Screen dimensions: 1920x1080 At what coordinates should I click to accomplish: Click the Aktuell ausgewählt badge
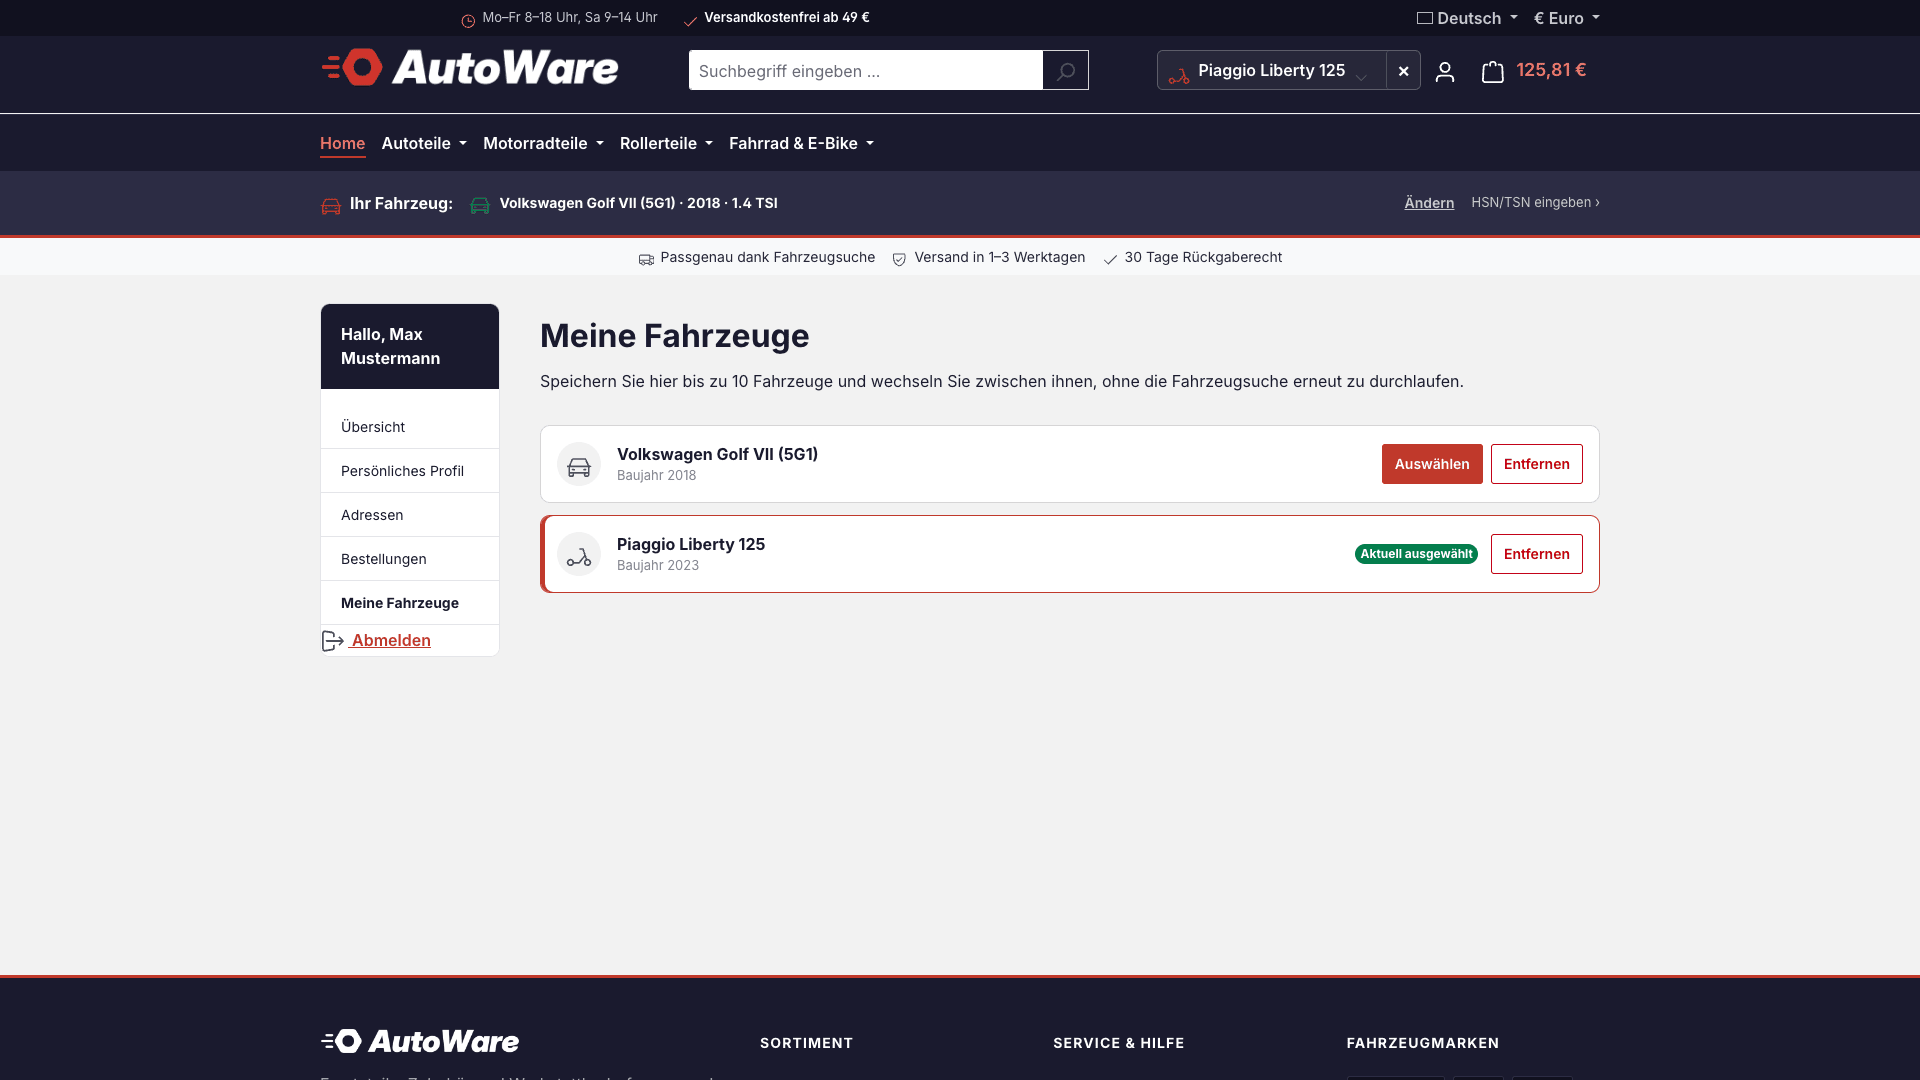point(1416,554)
